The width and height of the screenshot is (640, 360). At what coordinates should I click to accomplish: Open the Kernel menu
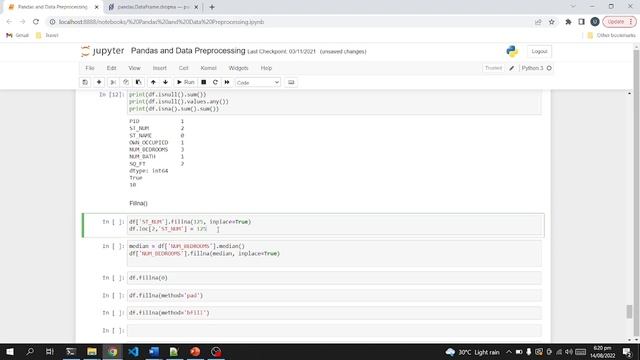(x=208, y=68)
